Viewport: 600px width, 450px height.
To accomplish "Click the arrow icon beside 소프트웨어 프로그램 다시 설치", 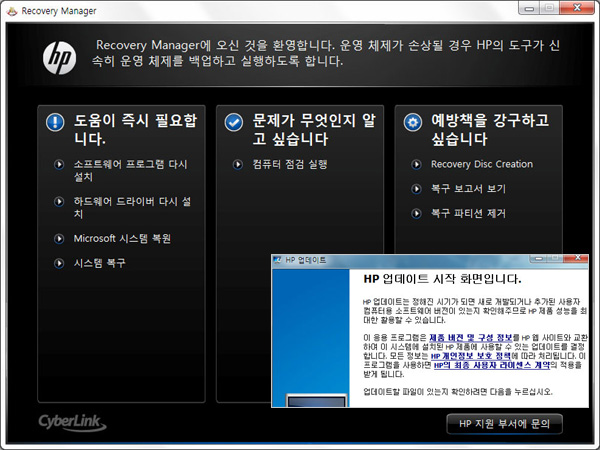I will [59, 165].
